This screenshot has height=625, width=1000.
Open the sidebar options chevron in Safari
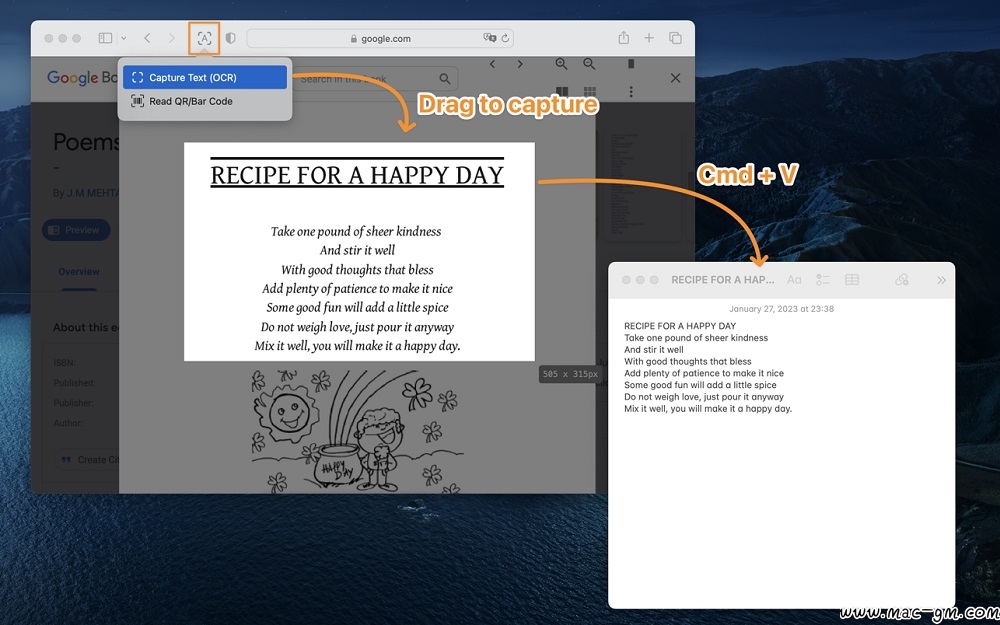click(124, 38)
